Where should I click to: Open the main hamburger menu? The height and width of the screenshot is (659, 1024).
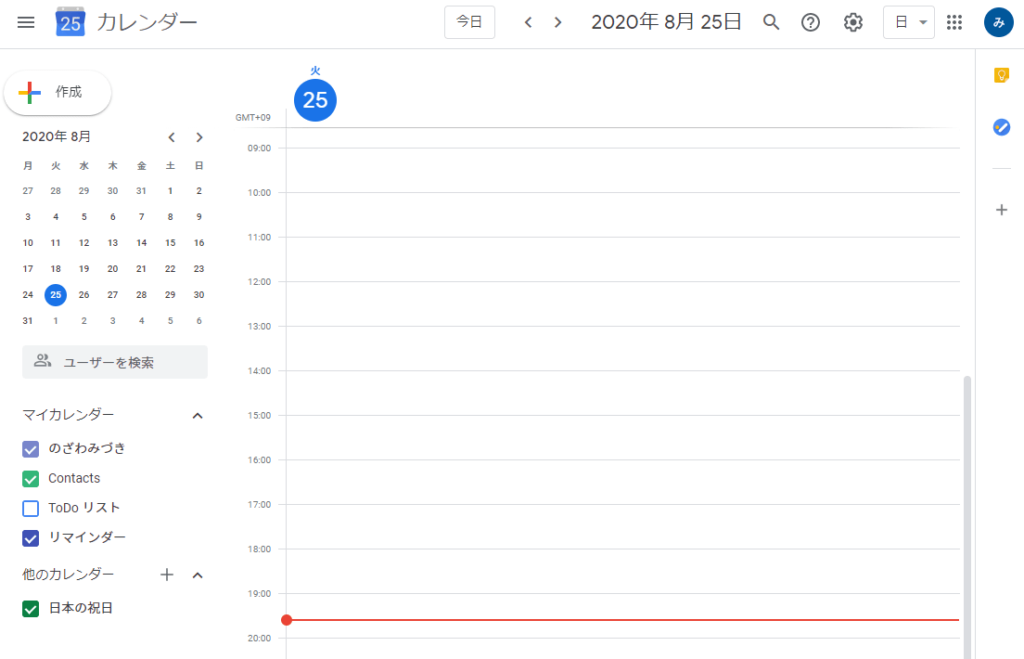point(26,22)
